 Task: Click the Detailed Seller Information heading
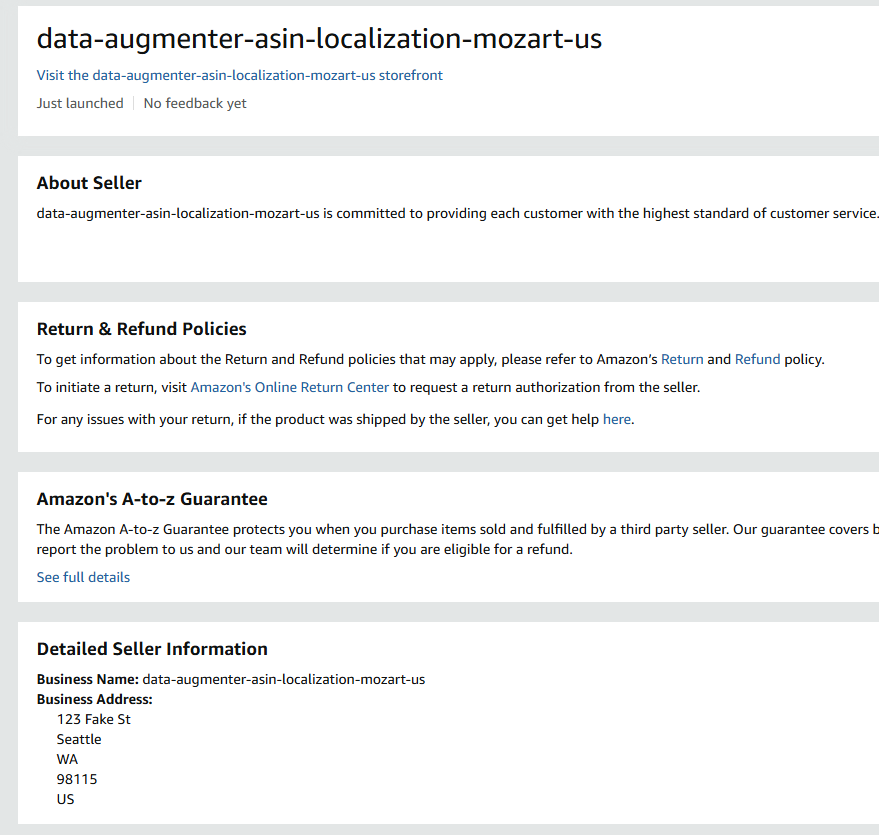(152, 649)
